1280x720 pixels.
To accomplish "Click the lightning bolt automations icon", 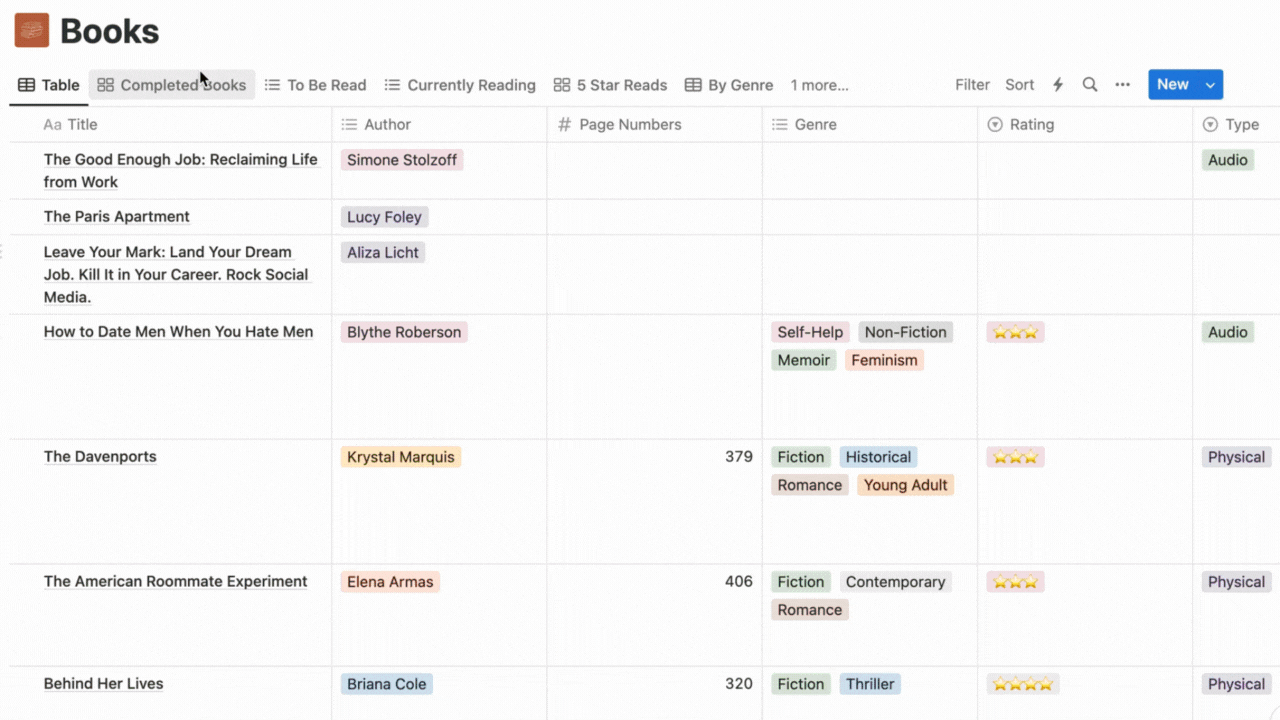I will coord(1058,85).
